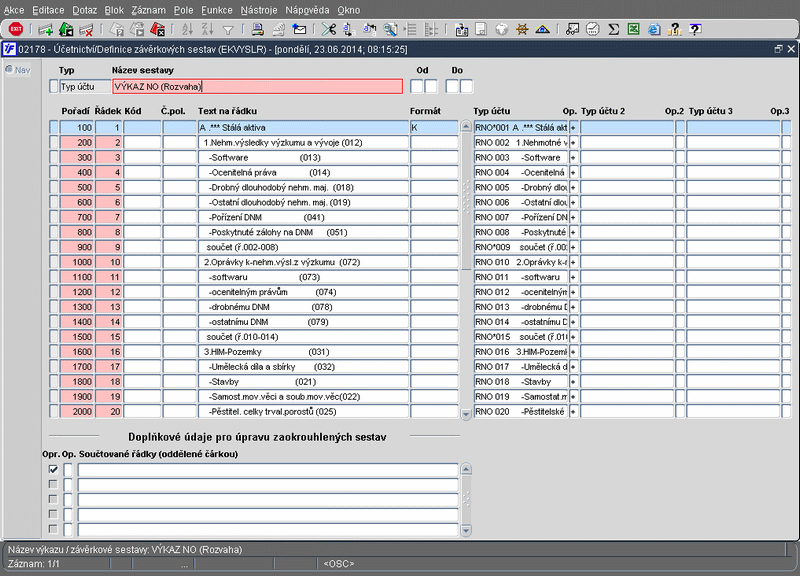Open the Funkce menu

[x=216, y=10]
